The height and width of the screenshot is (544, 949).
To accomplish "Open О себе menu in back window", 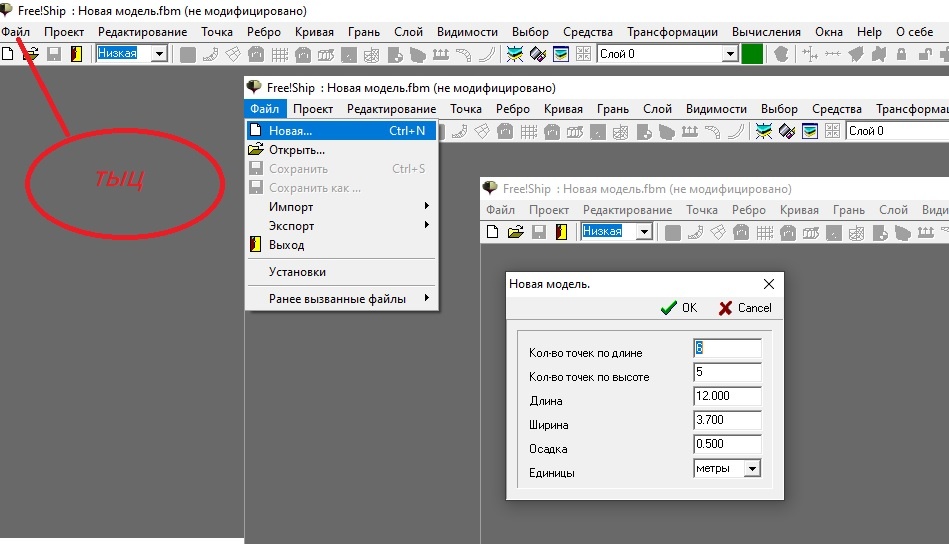I will tap(915, 32).
